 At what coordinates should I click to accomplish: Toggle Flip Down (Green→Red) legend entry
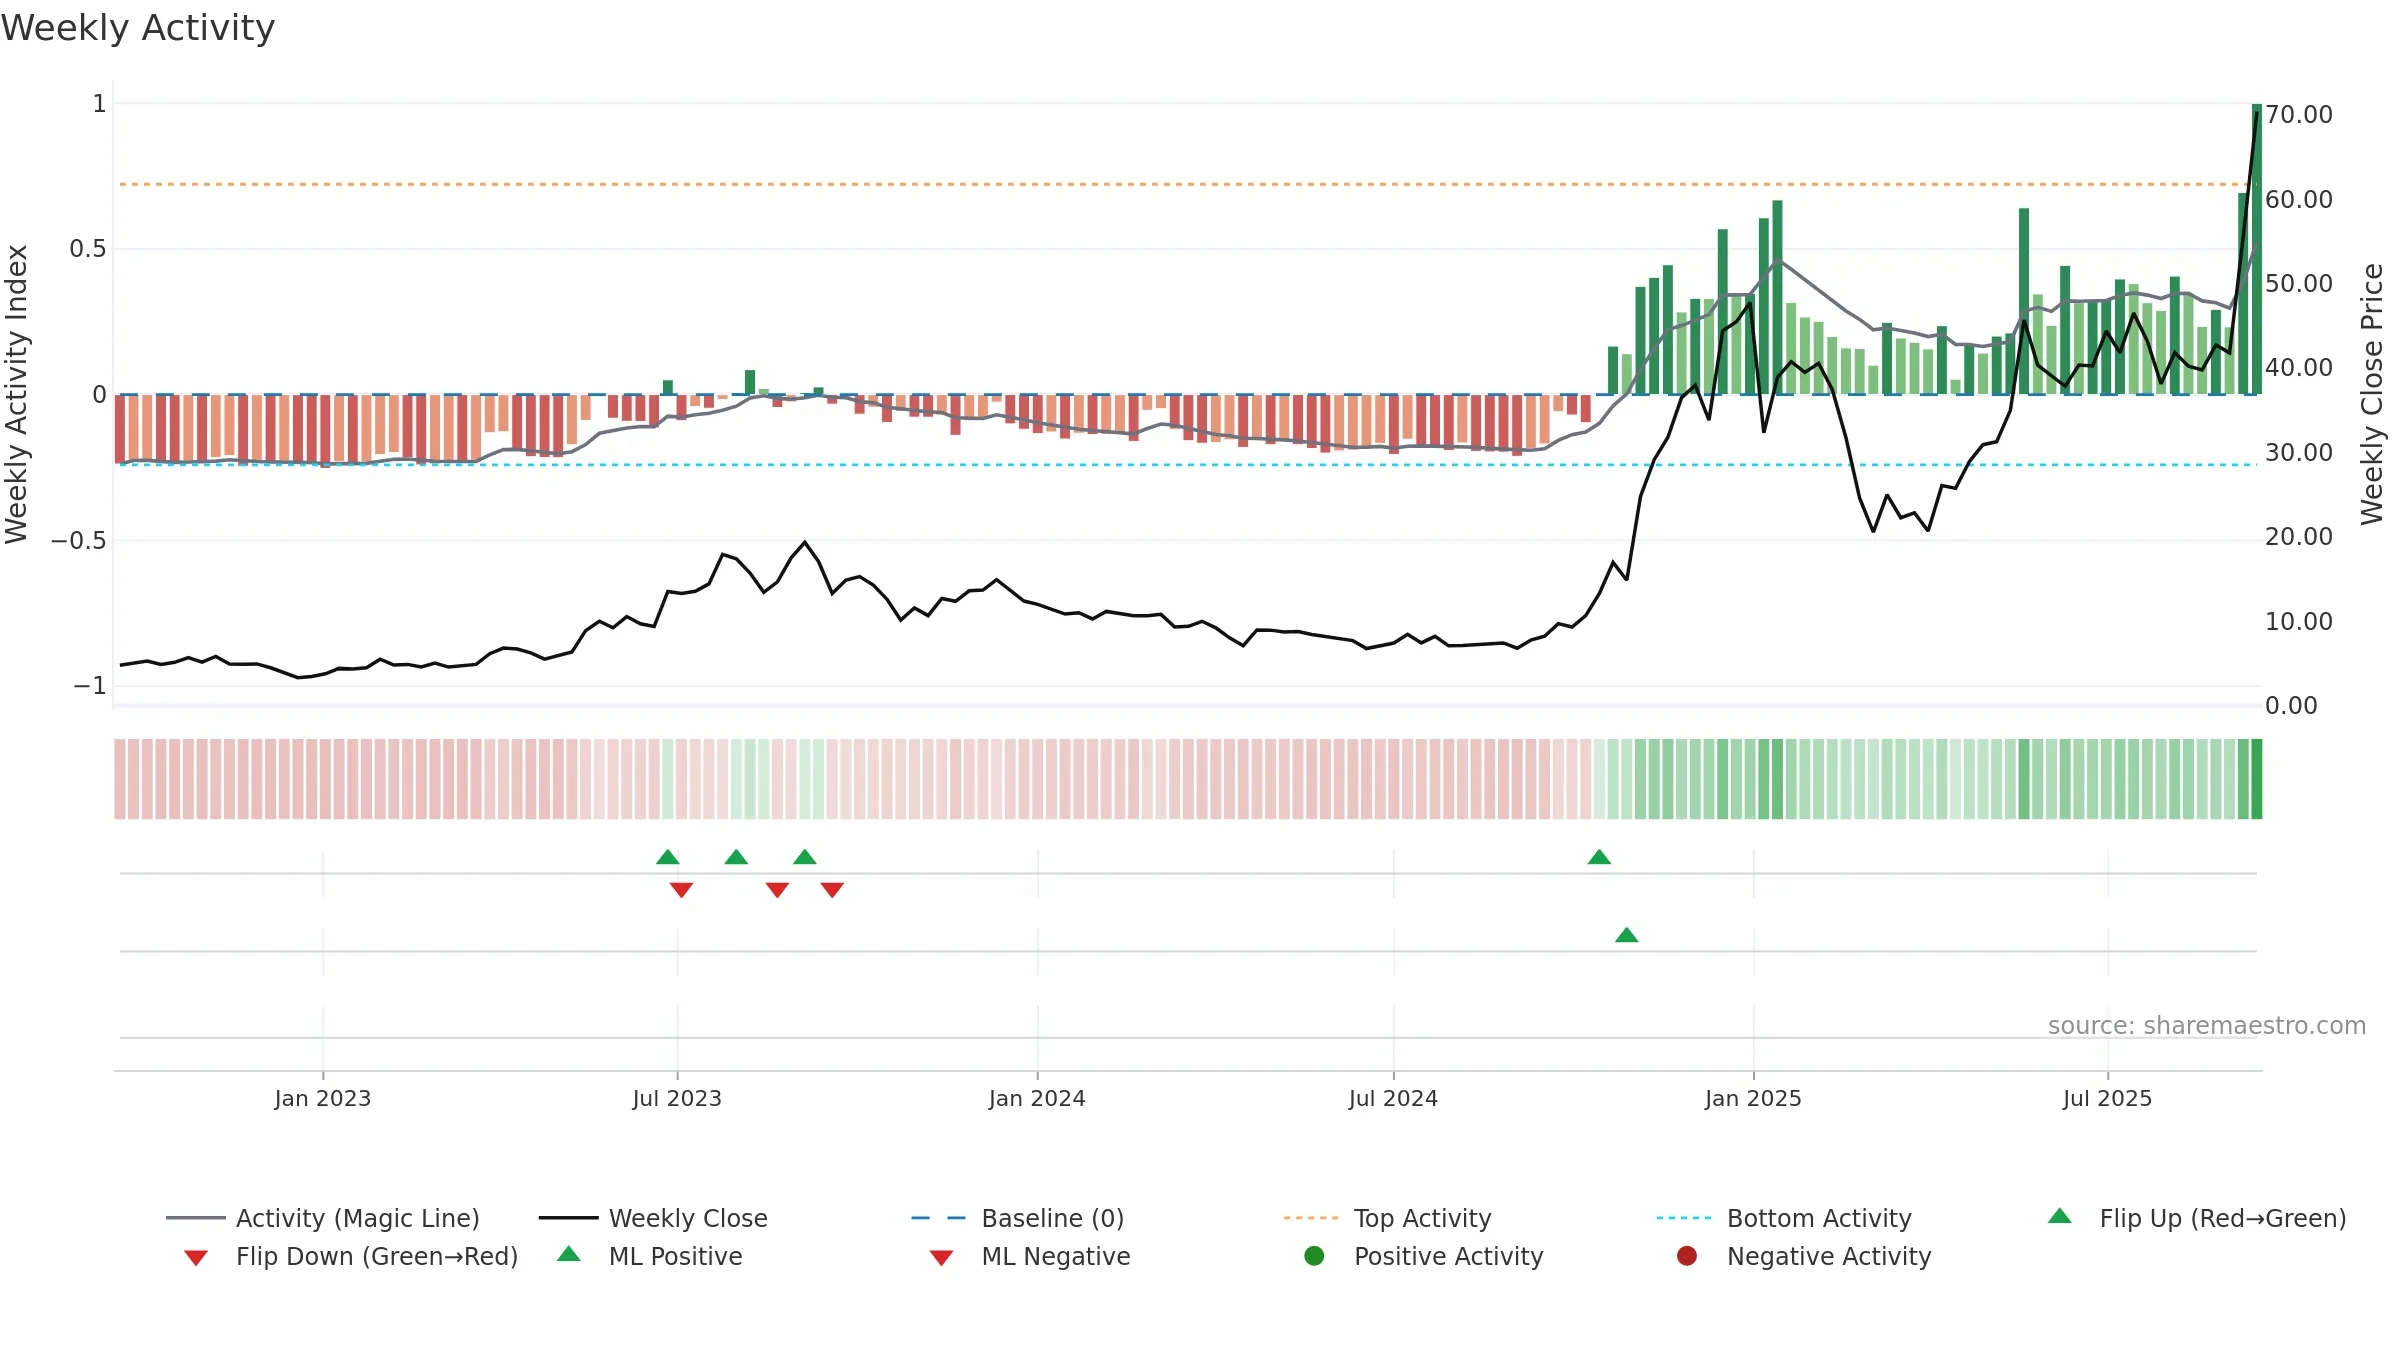[351, 1256]
